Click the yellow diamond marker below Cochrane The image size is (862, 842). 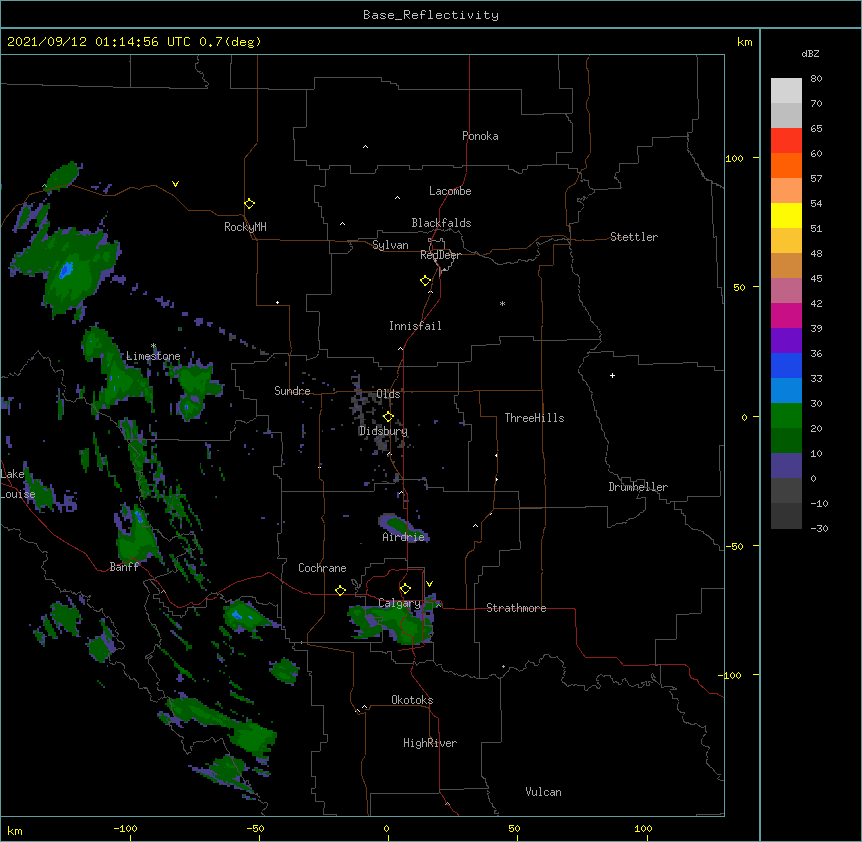340,590
